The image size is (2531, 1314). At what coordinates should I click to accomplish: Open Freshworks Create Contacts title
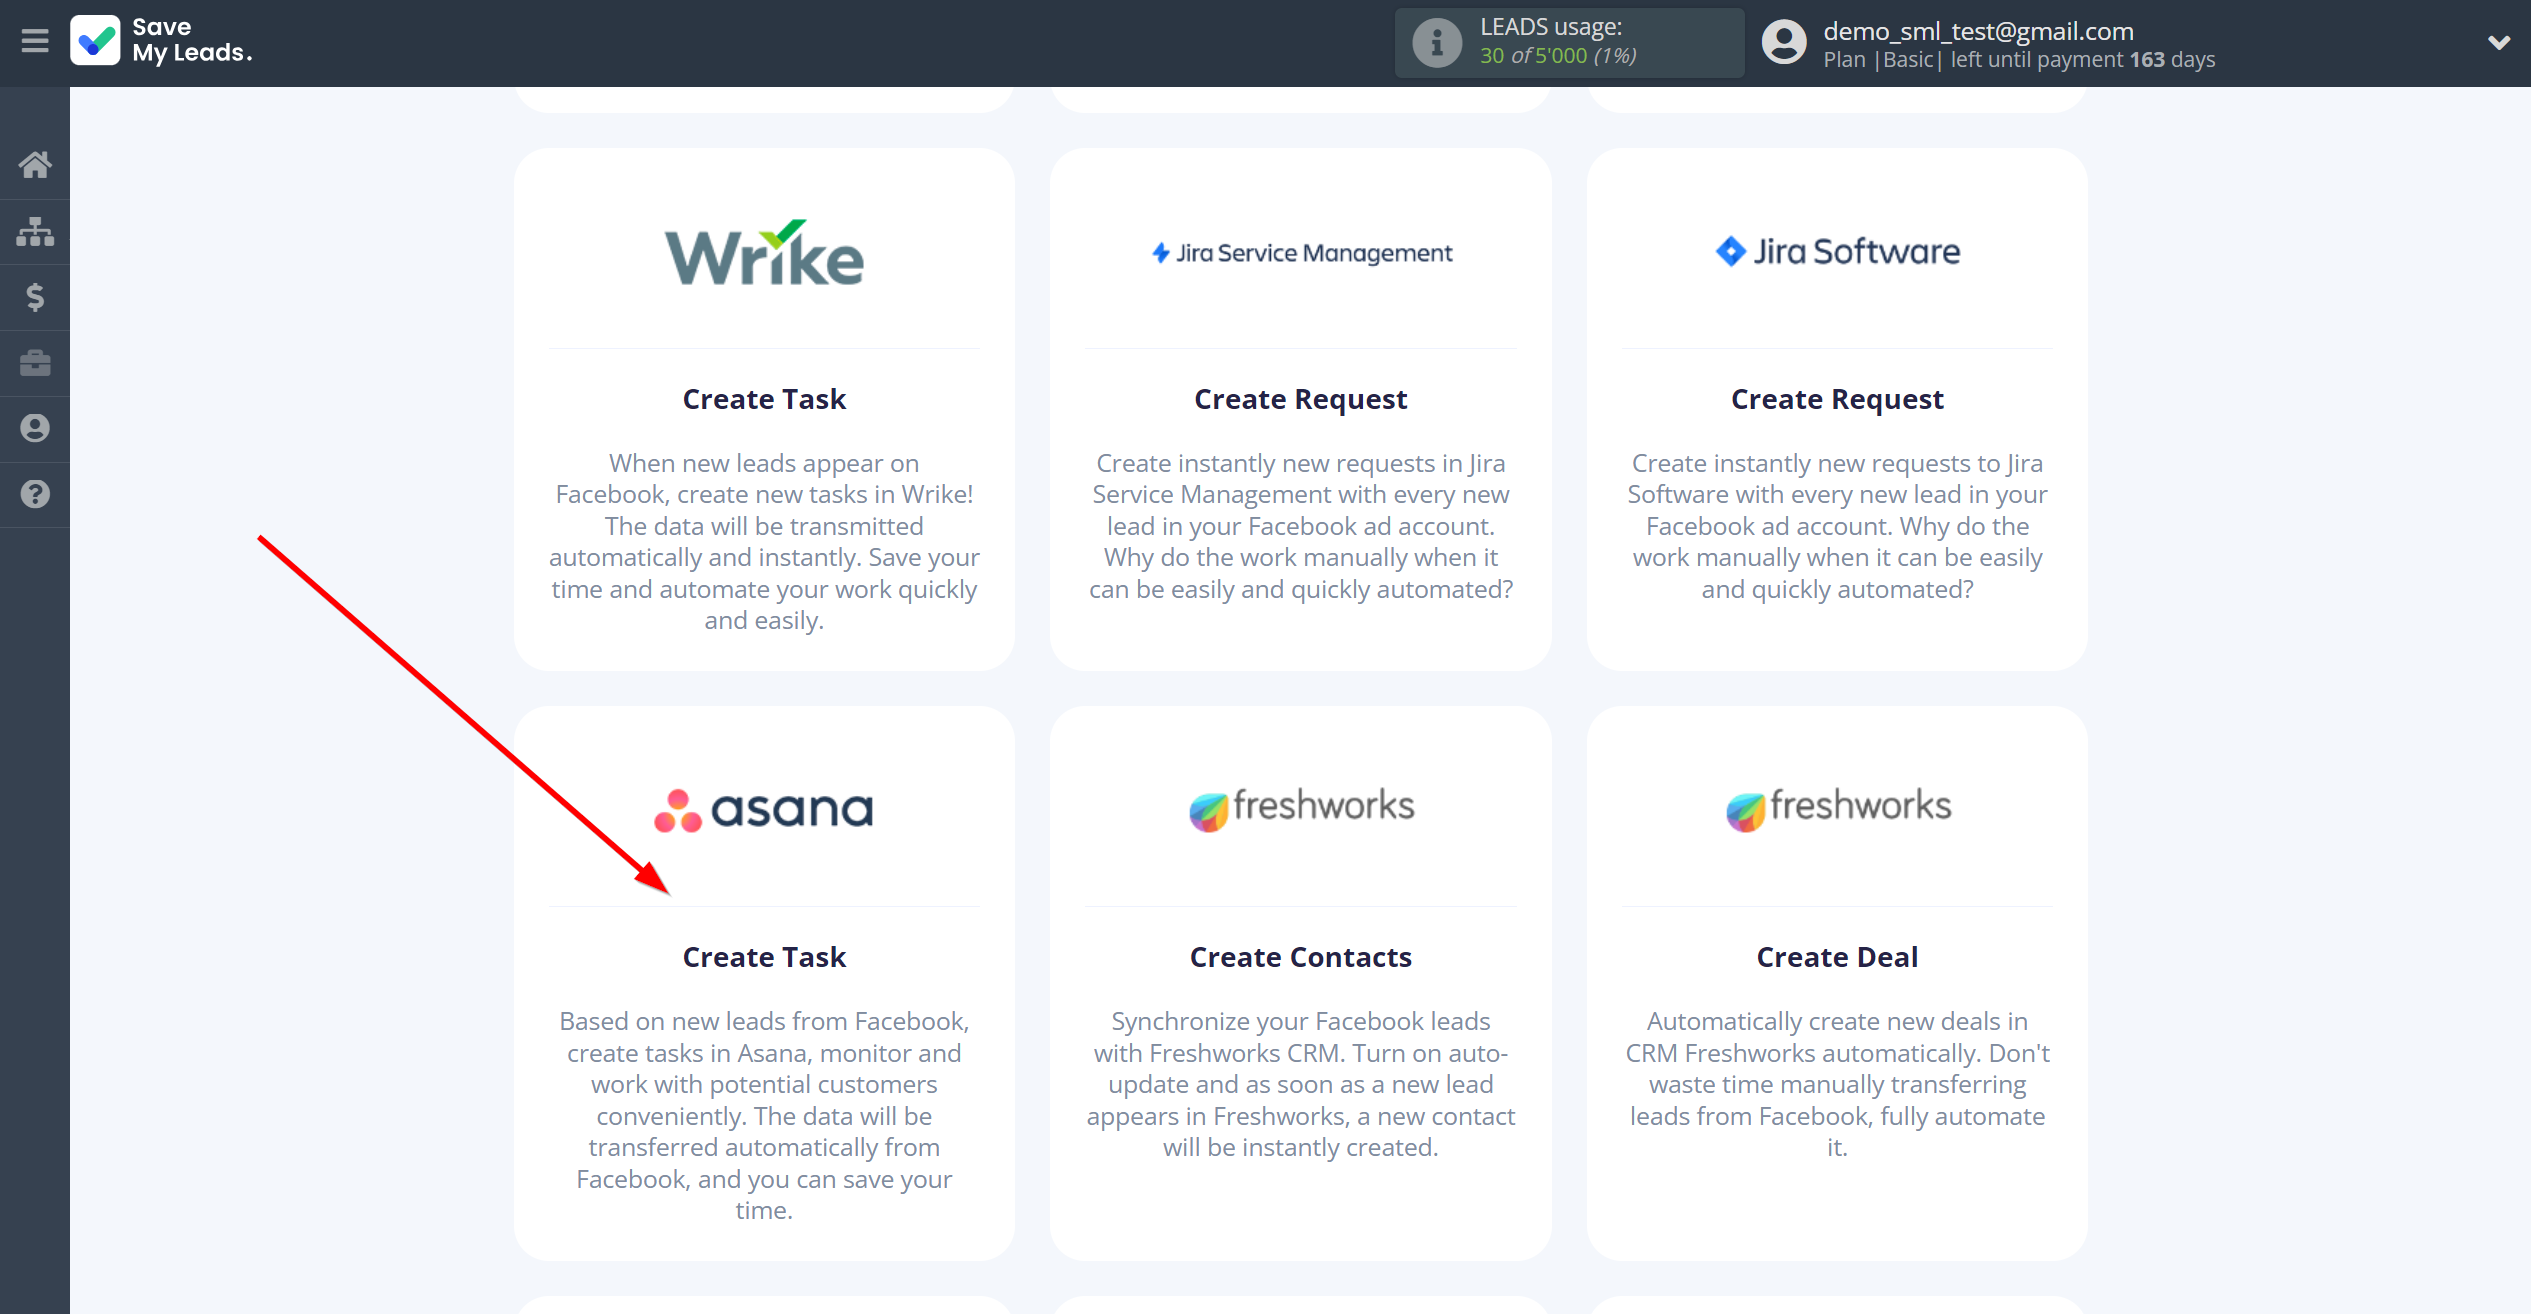click(x=1301, y=957)
